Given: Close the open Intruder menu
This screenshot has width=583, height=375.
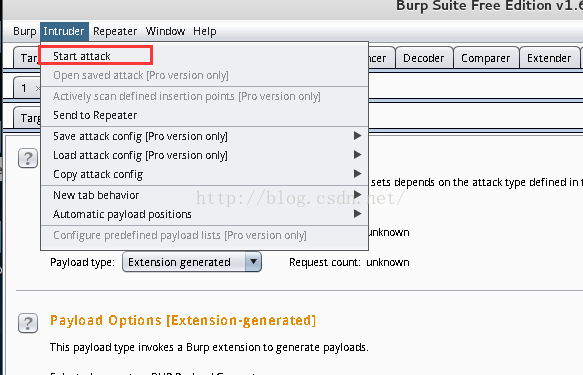Looking at the screenshot, I should tap(64, 31).
